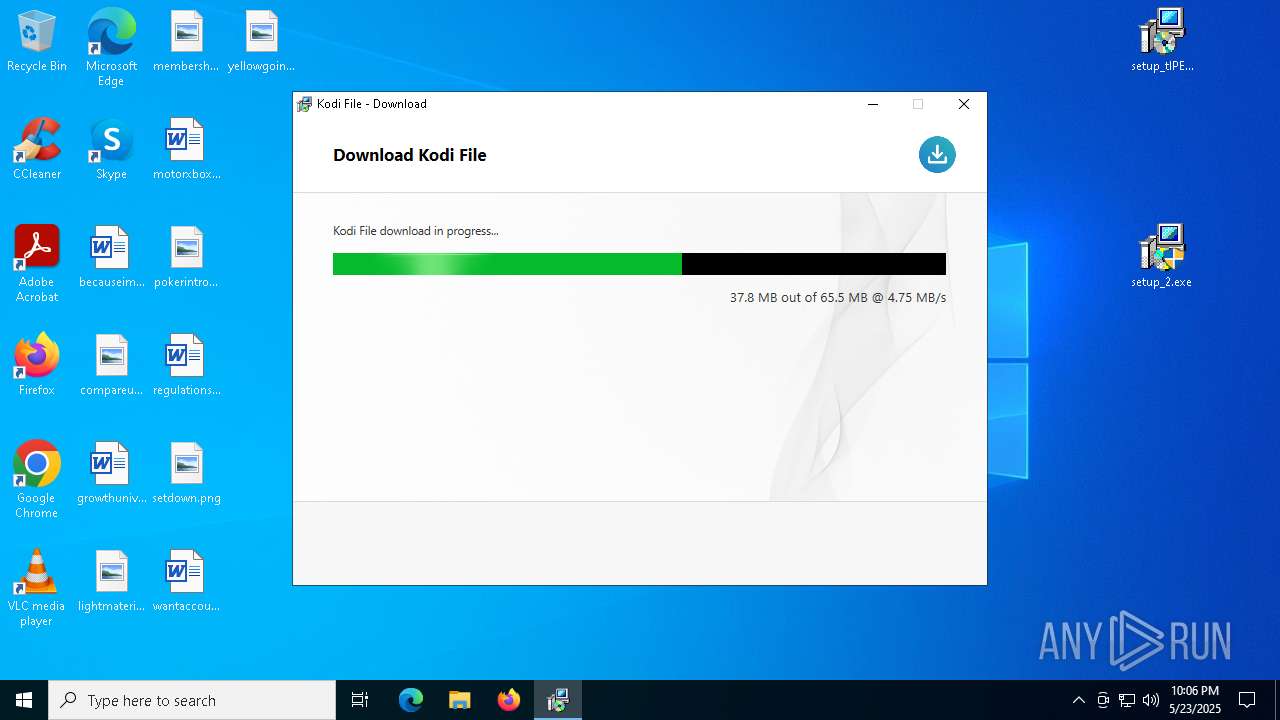Select the CCleaner desktop shortcut
Screen dimensions: 1280x720
pyautogui.click(x=37, y=150)
